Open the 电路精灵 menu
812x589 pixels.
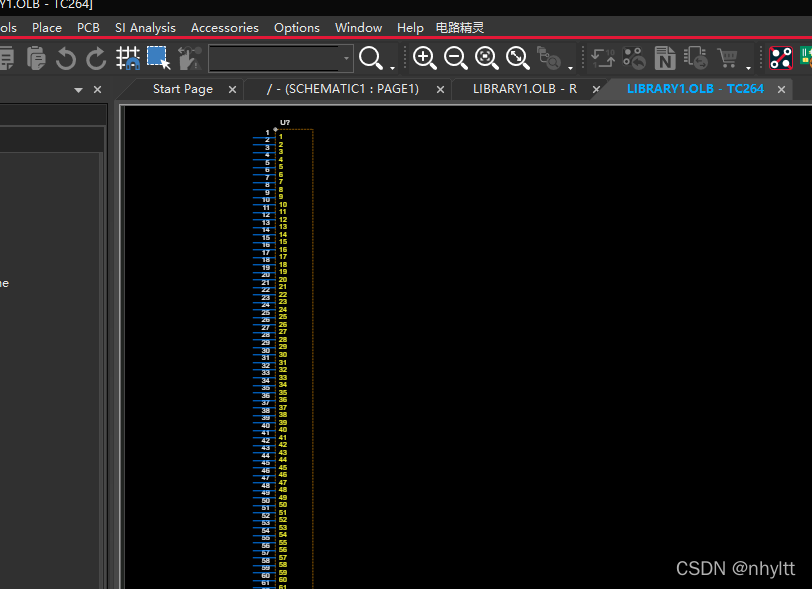tap(460, 28)
